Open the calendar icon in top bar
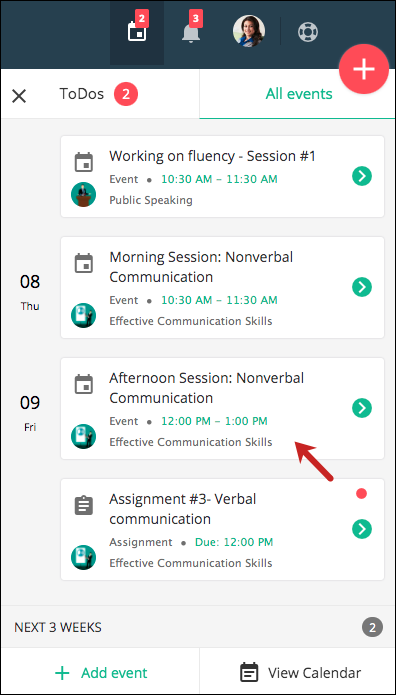Image resolution: width=396 pixels, height=695 pixels. [x=137, y=32]
